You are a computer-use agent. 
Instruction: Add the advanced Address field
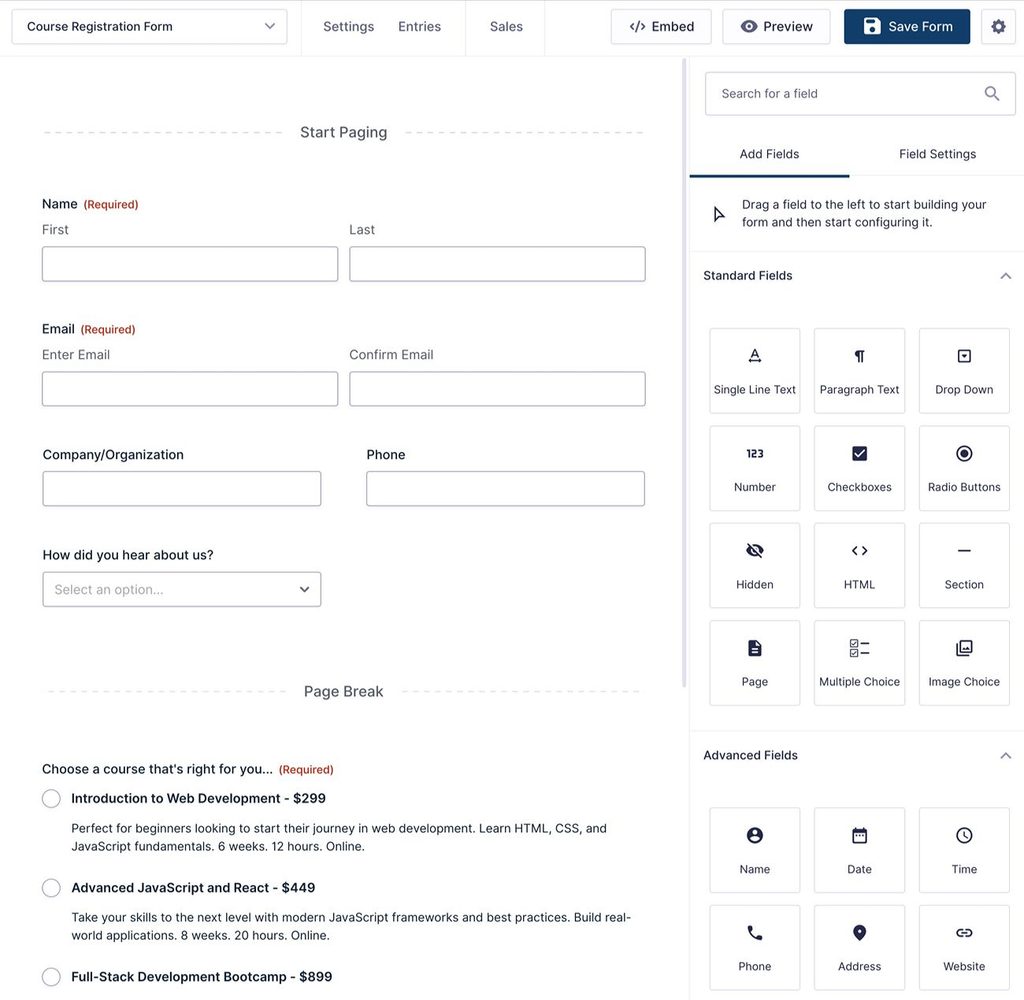point(859,948)
